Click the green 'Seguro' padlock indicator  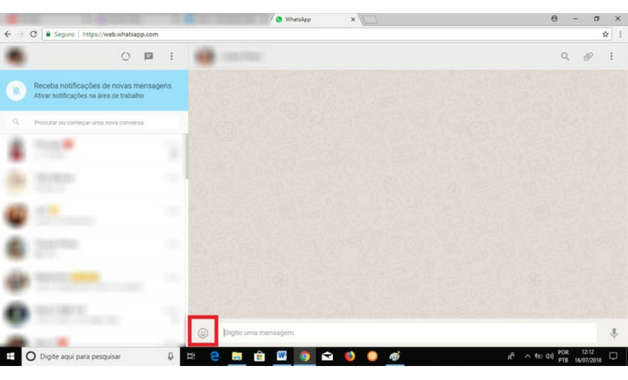[60, 34]
